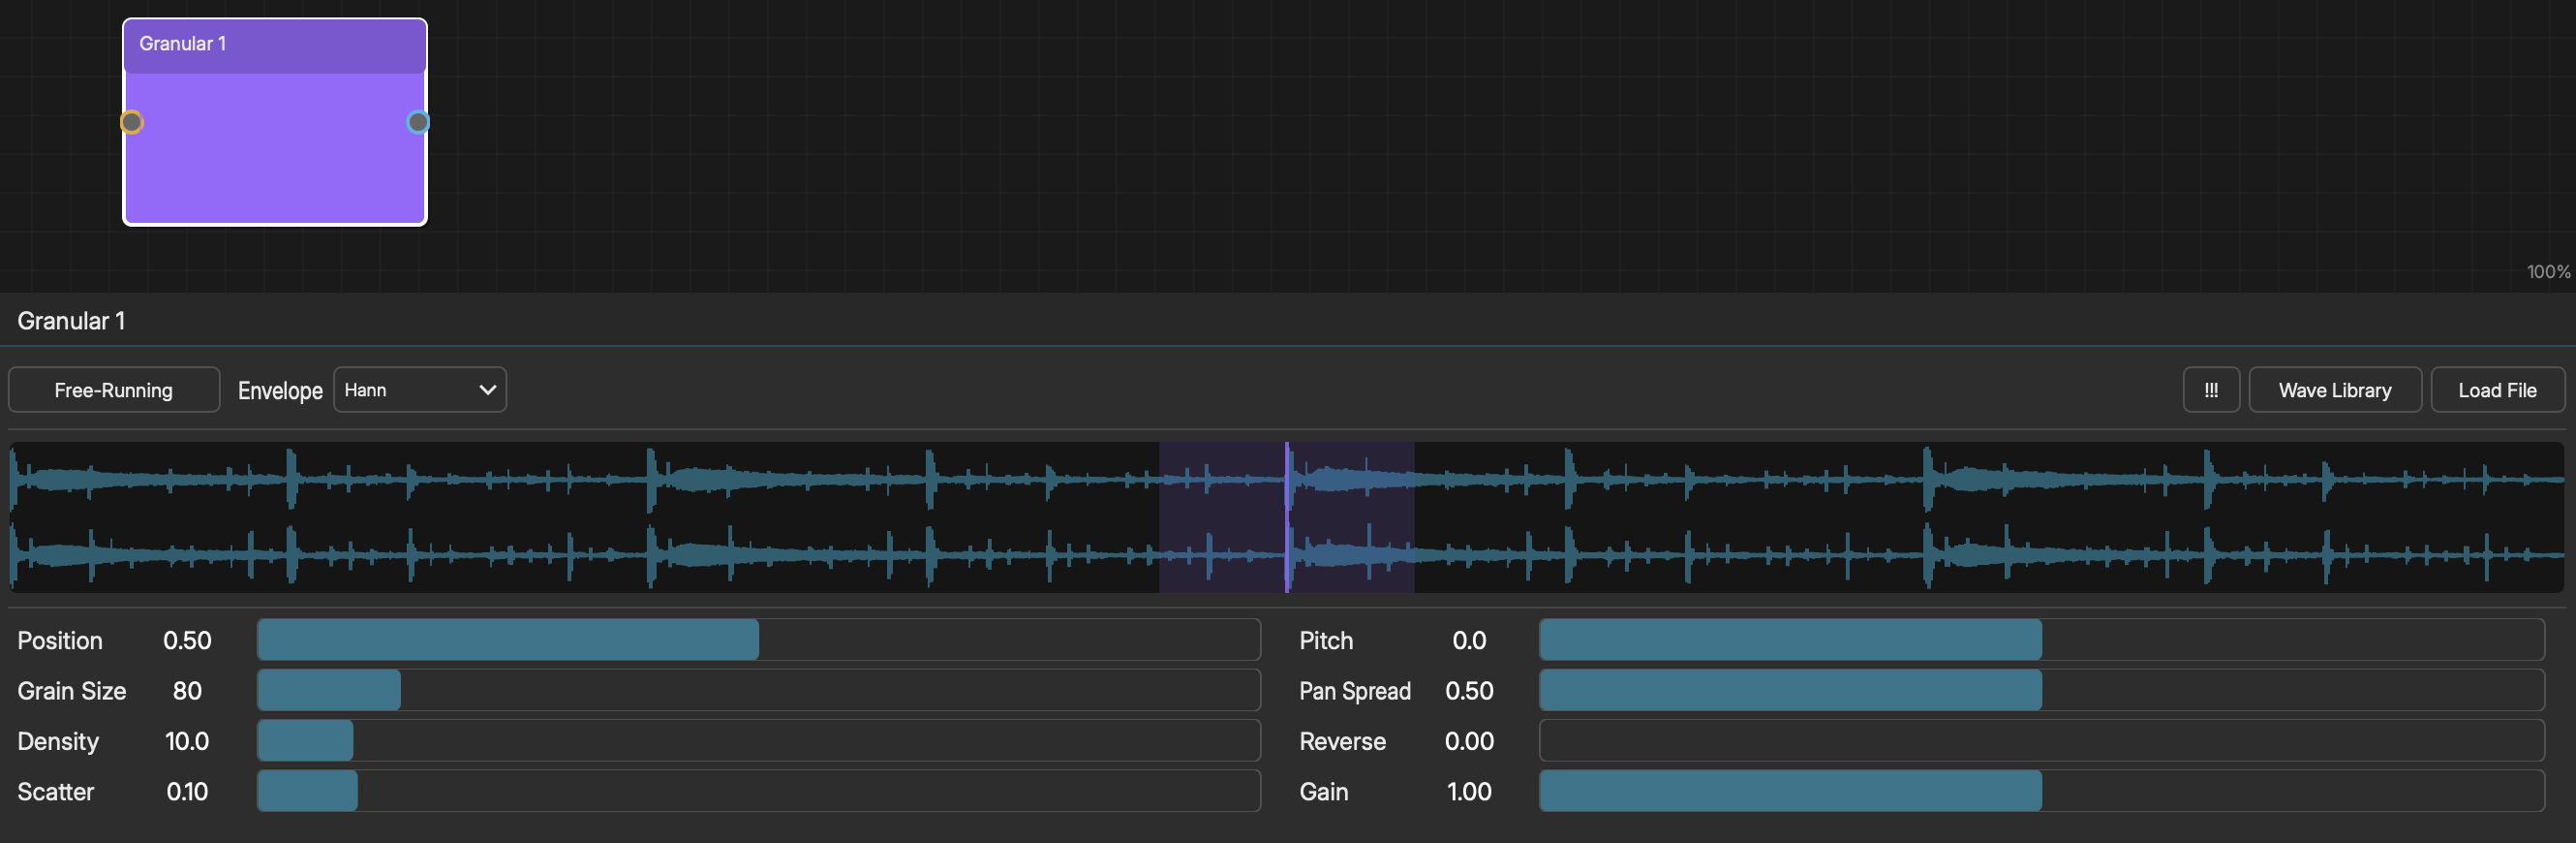Click the purple playhead line in waveform
The image size is (2576, 843).
point(1286,517)
